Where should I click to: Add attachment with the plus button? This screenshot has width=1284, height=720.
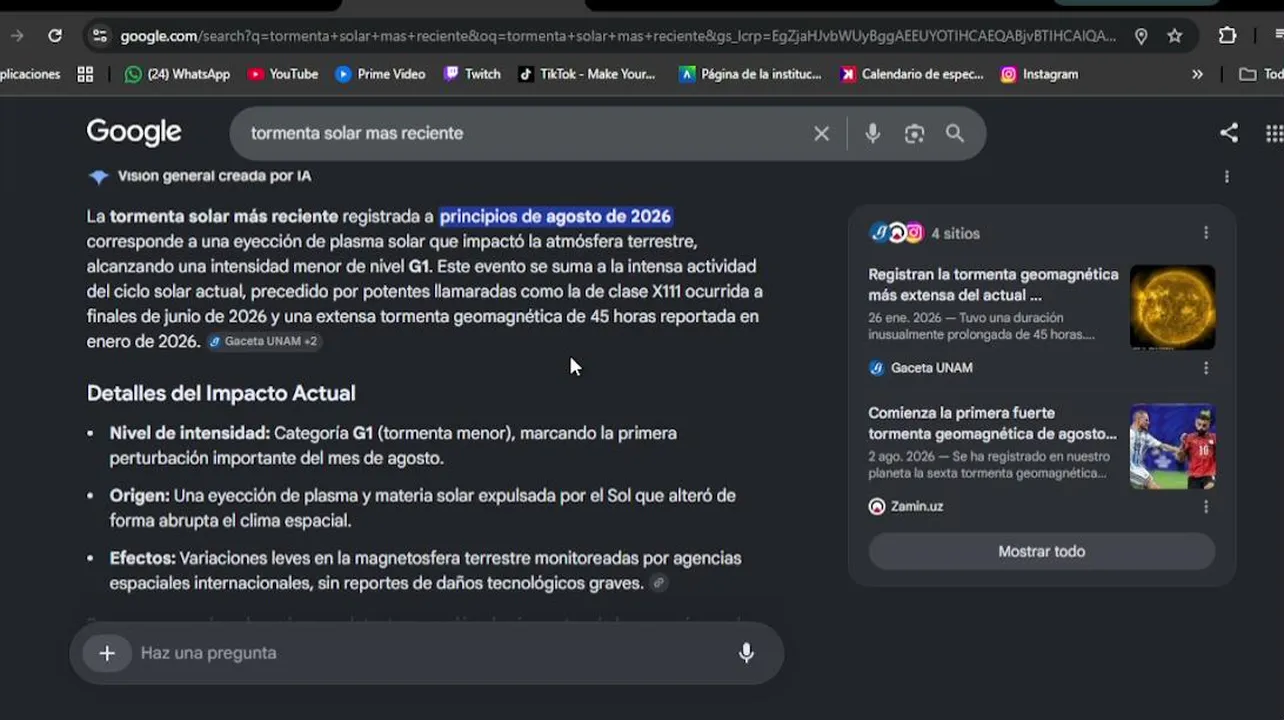(x=107, y=653)
